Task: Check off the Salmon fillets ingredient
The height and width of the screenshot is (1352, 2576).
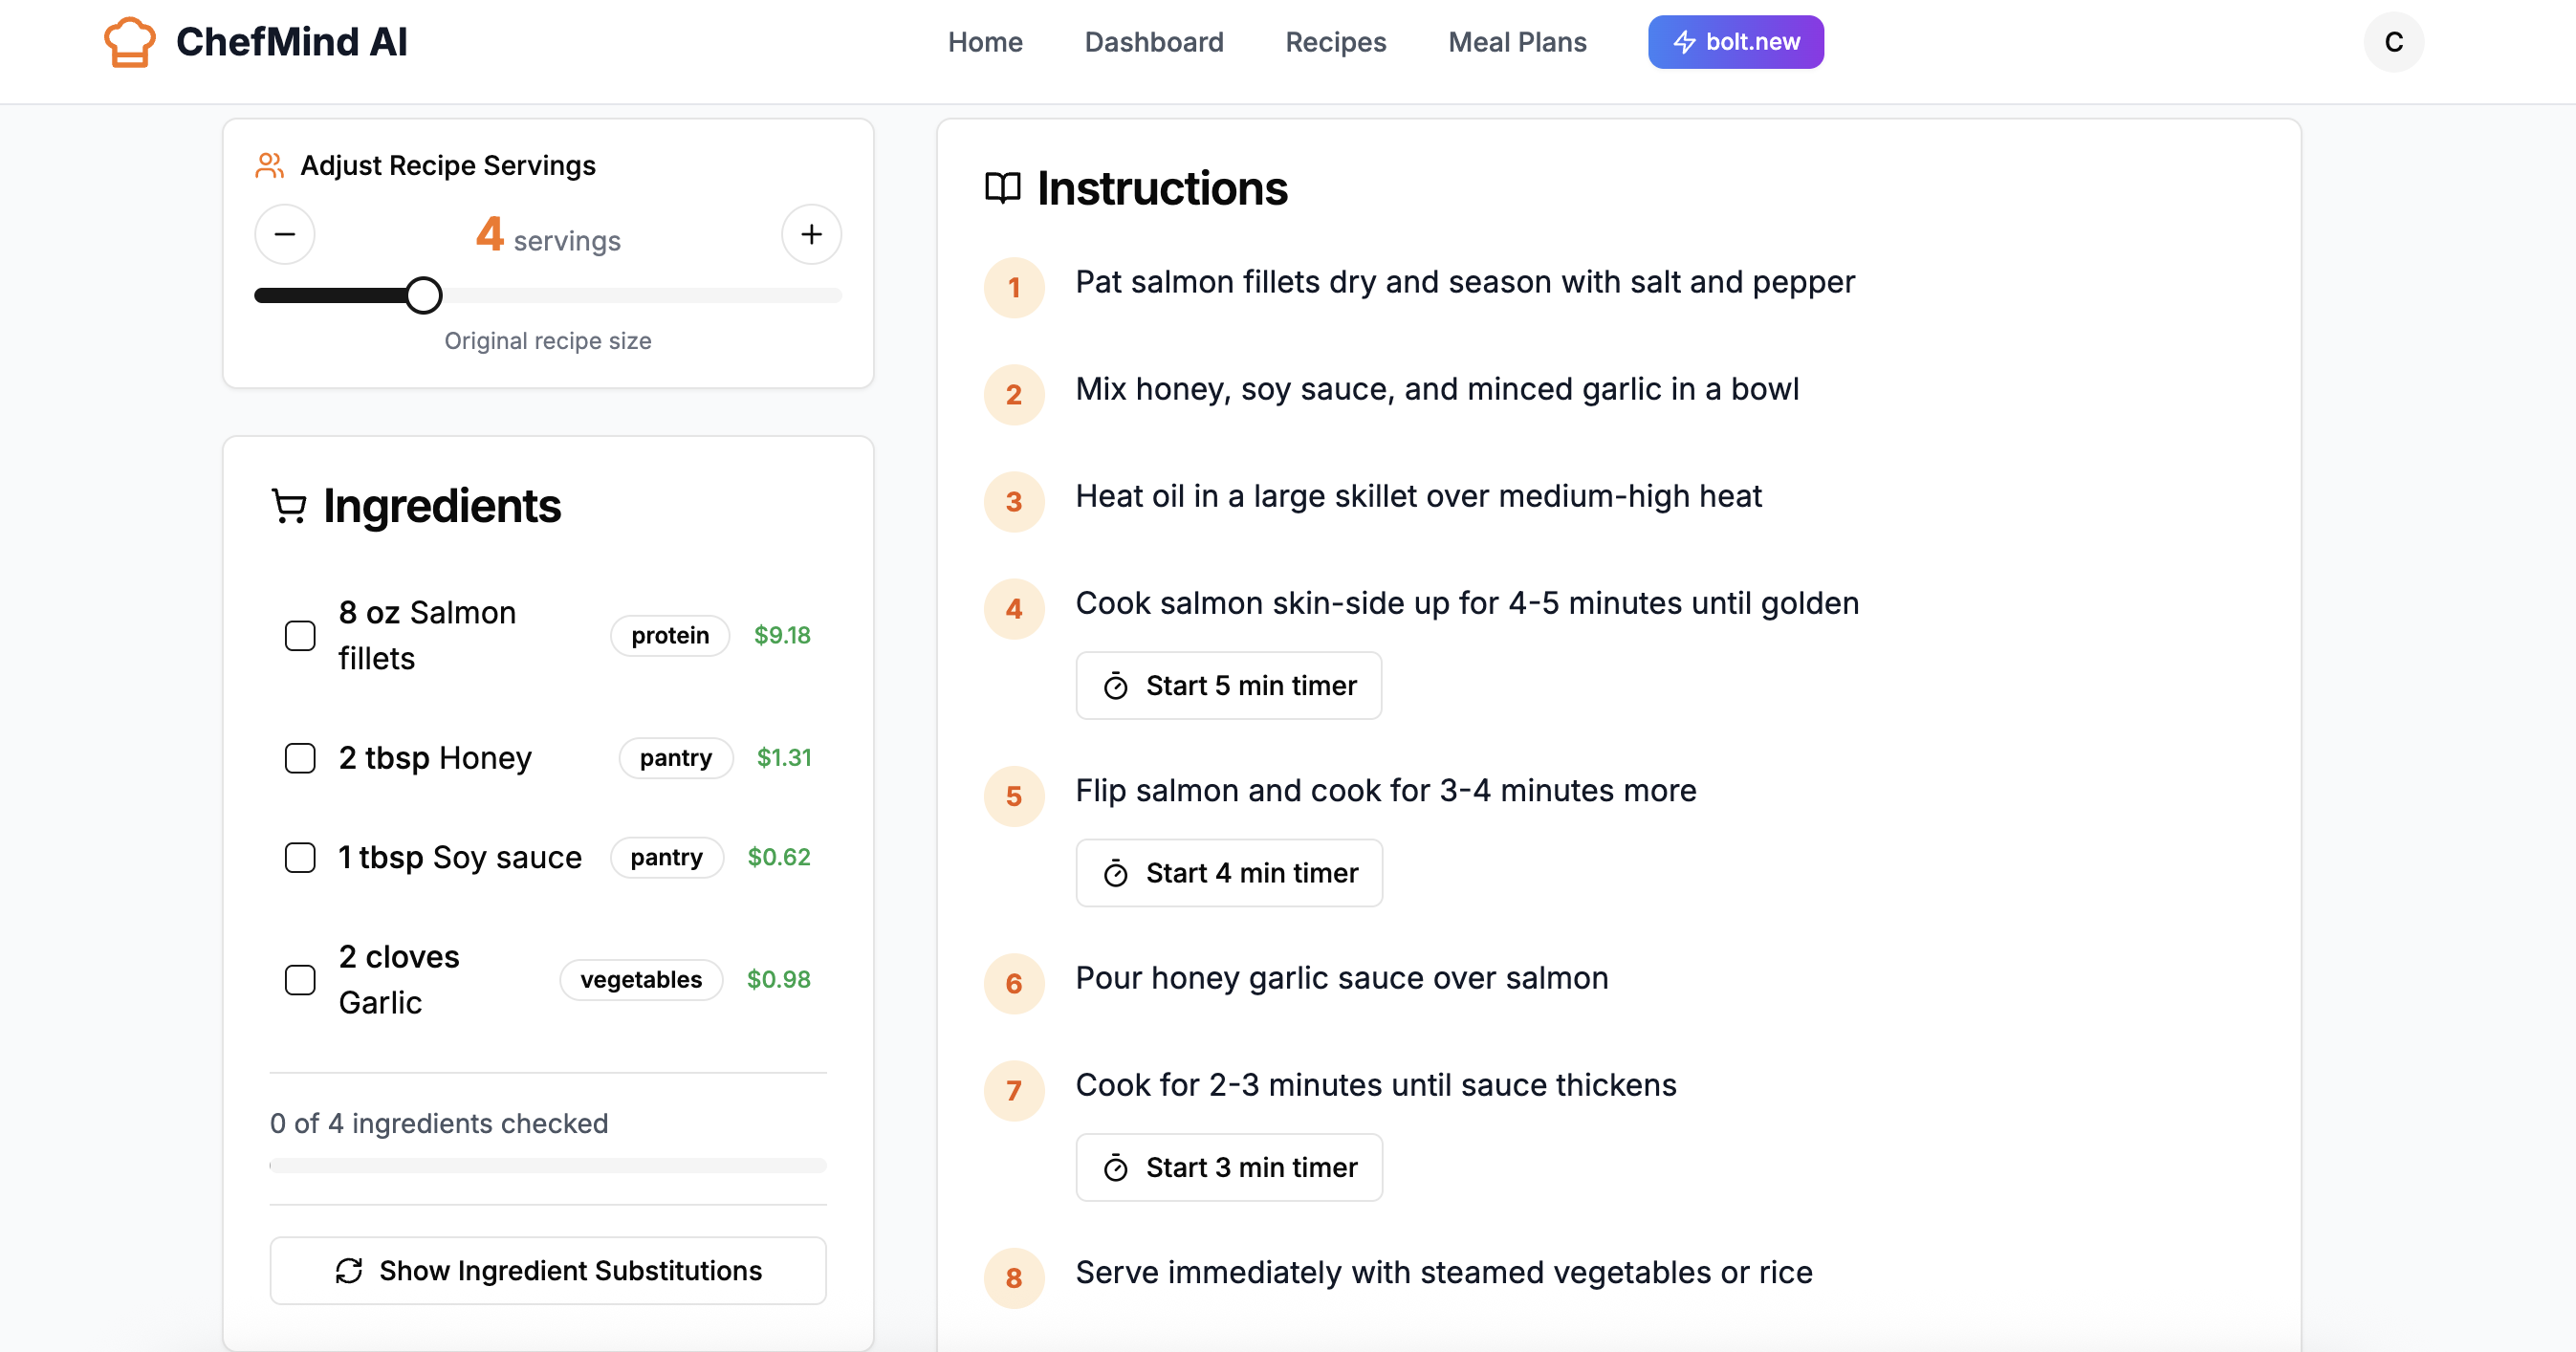Action: click(300, 635)
